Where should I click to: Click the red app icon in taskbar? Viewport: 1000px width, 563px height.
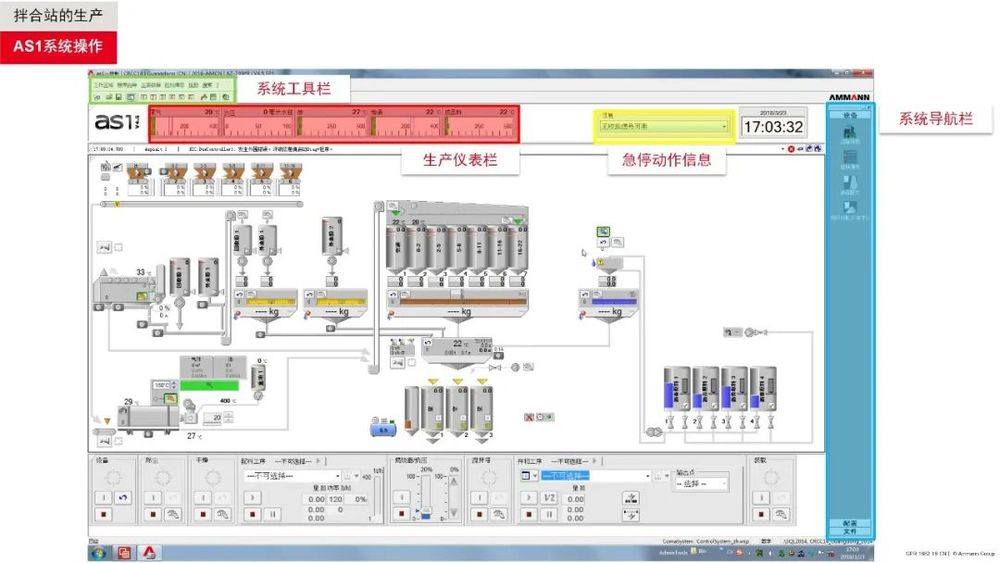pos(124,553)
